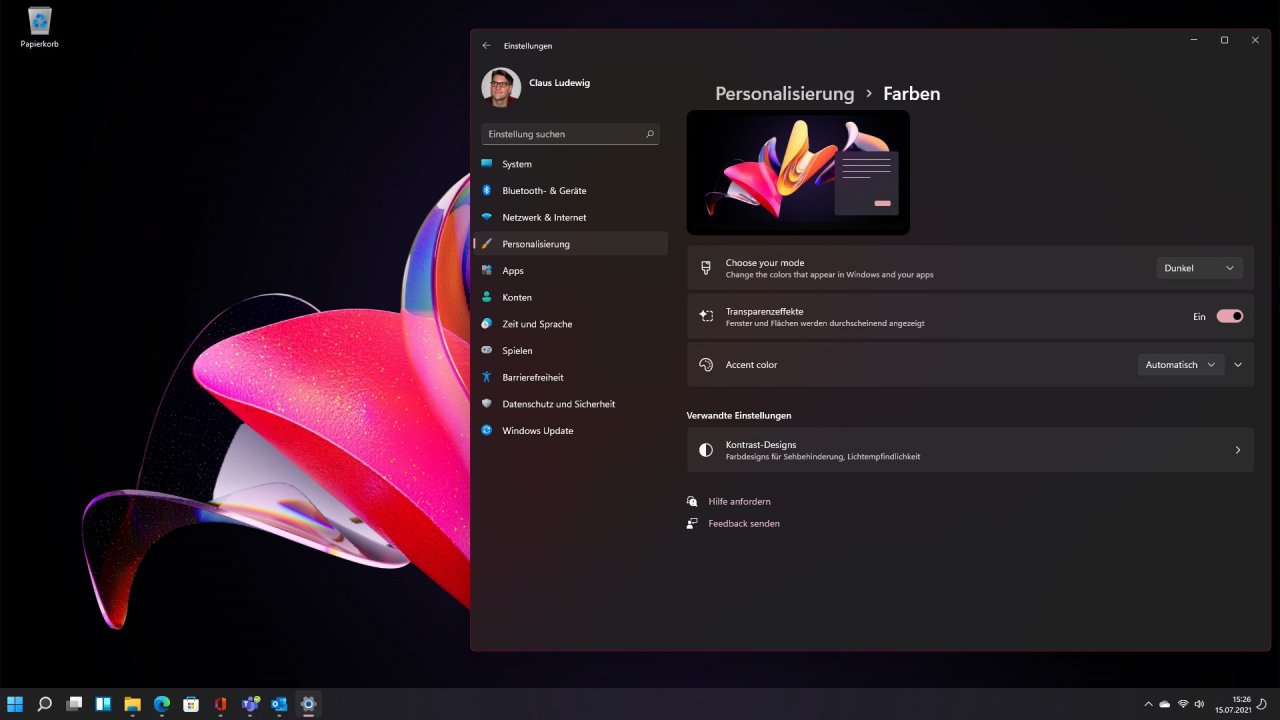1280x720 pixels.
Task: Open the Automatisch accent color dropdown
Action: pos(1181,365)
